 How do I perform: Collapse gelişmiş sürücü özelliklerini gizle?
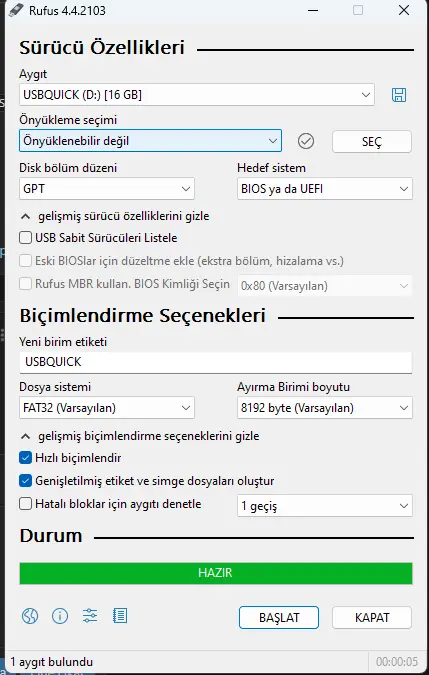coord(115,216)
